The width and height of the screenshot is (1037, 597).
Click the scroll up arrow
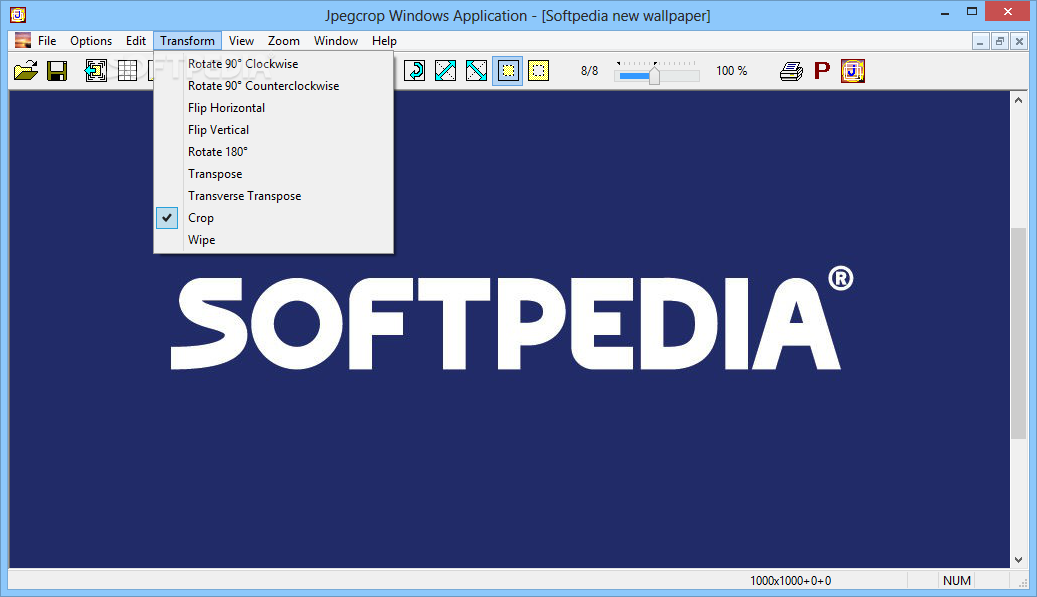point(1018,100)
